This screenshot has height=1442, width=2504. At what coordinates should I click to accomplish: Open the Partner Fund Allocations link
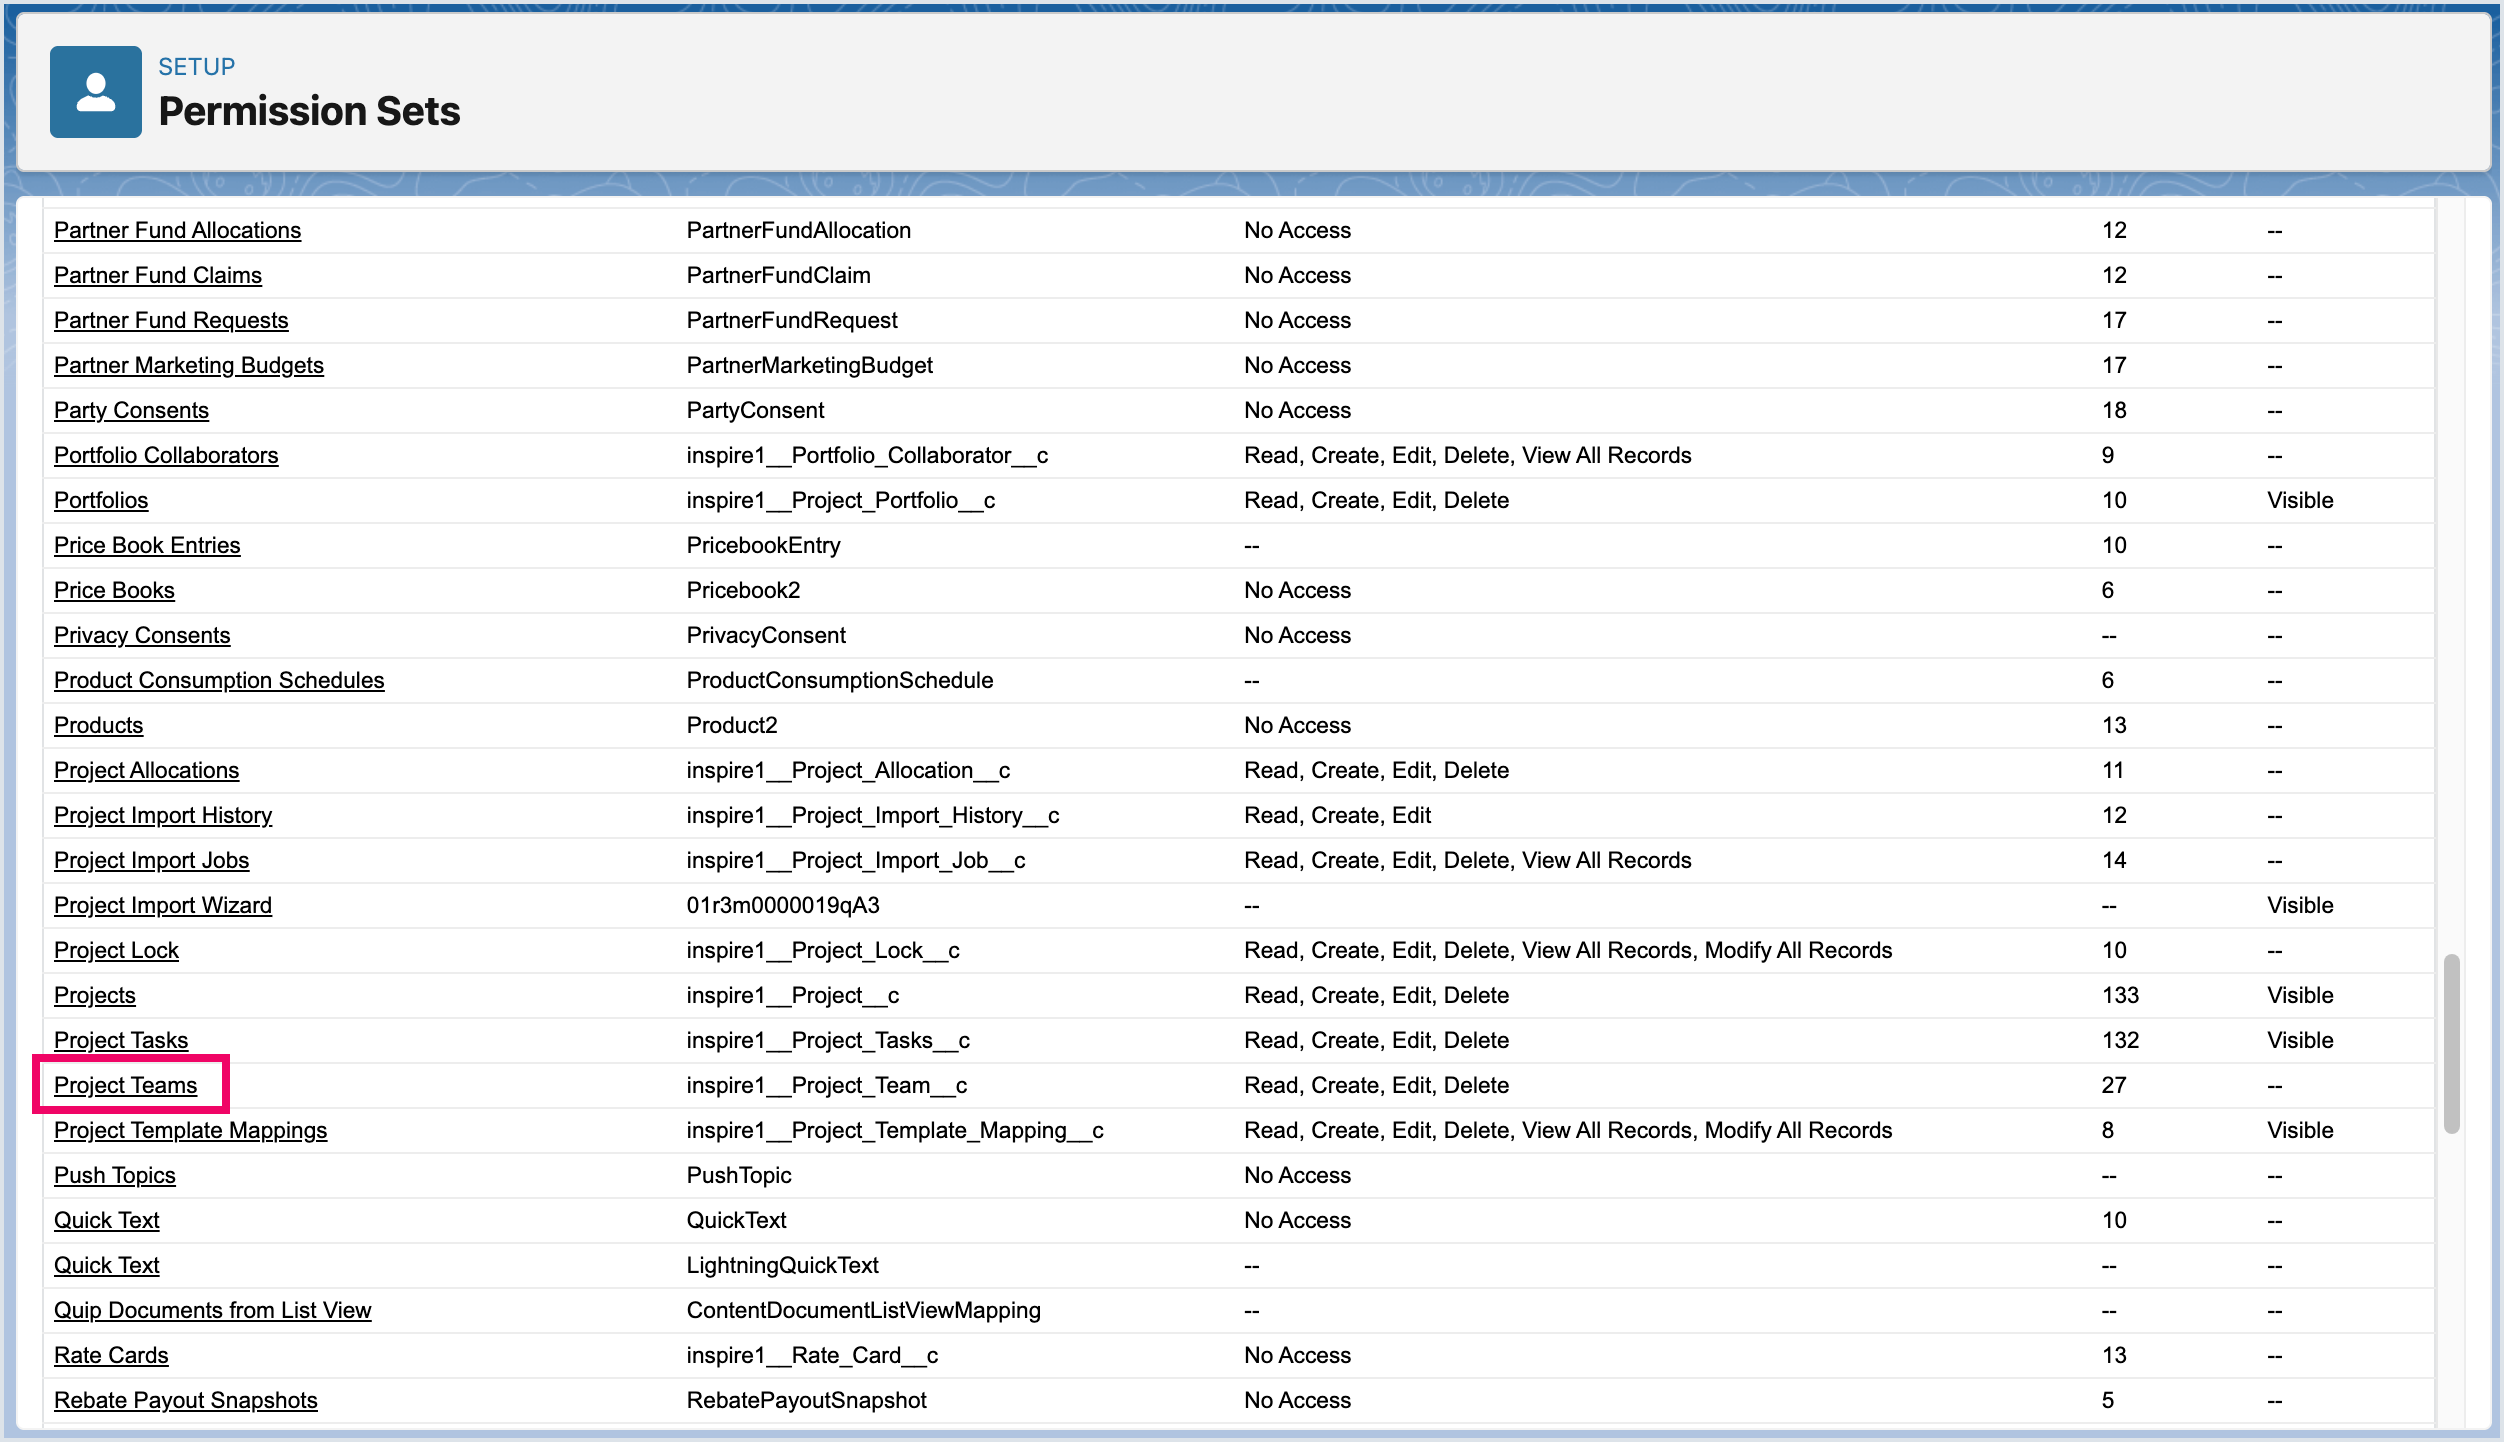(x=177, y=230)
